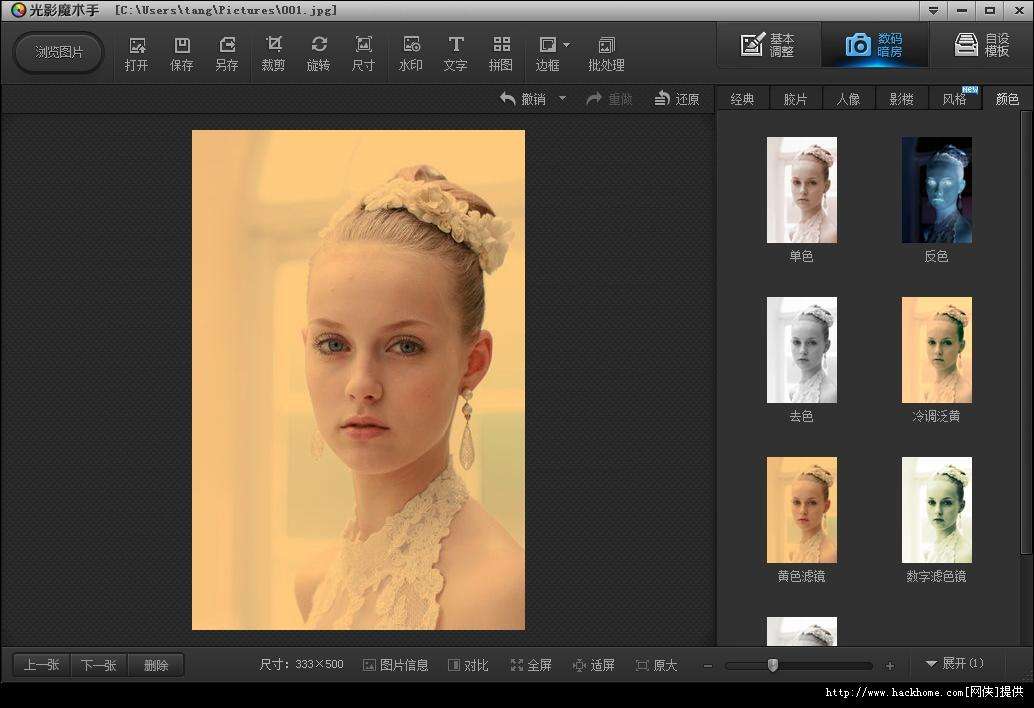Expand the 边框 (Border) dropdown arrow
1034x708 pixels.
point(567,45)
